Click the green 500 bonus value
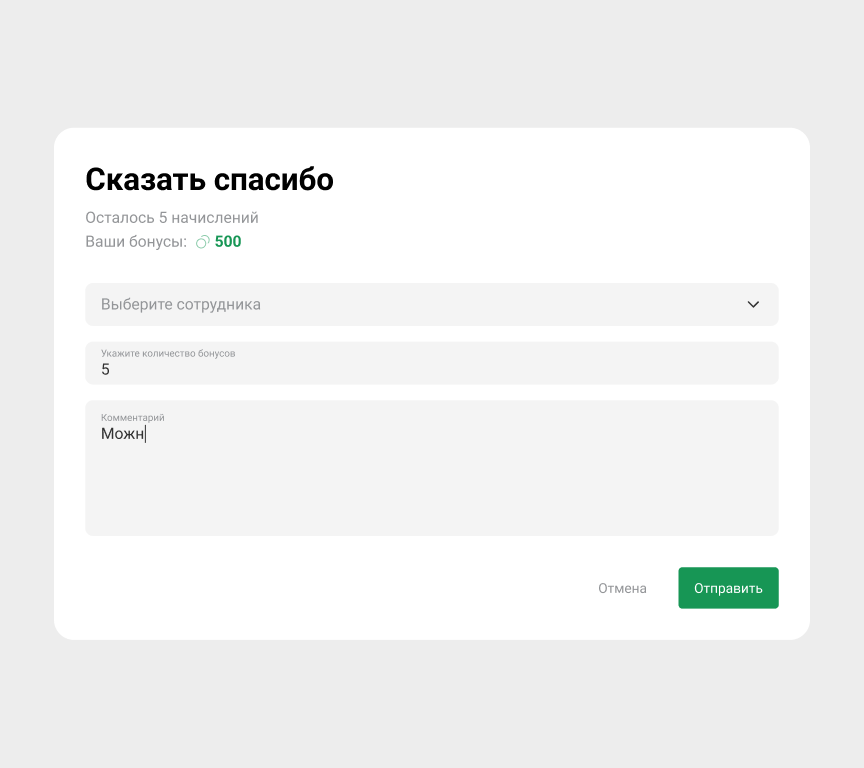Screen dimensions: 864x768 228,241
